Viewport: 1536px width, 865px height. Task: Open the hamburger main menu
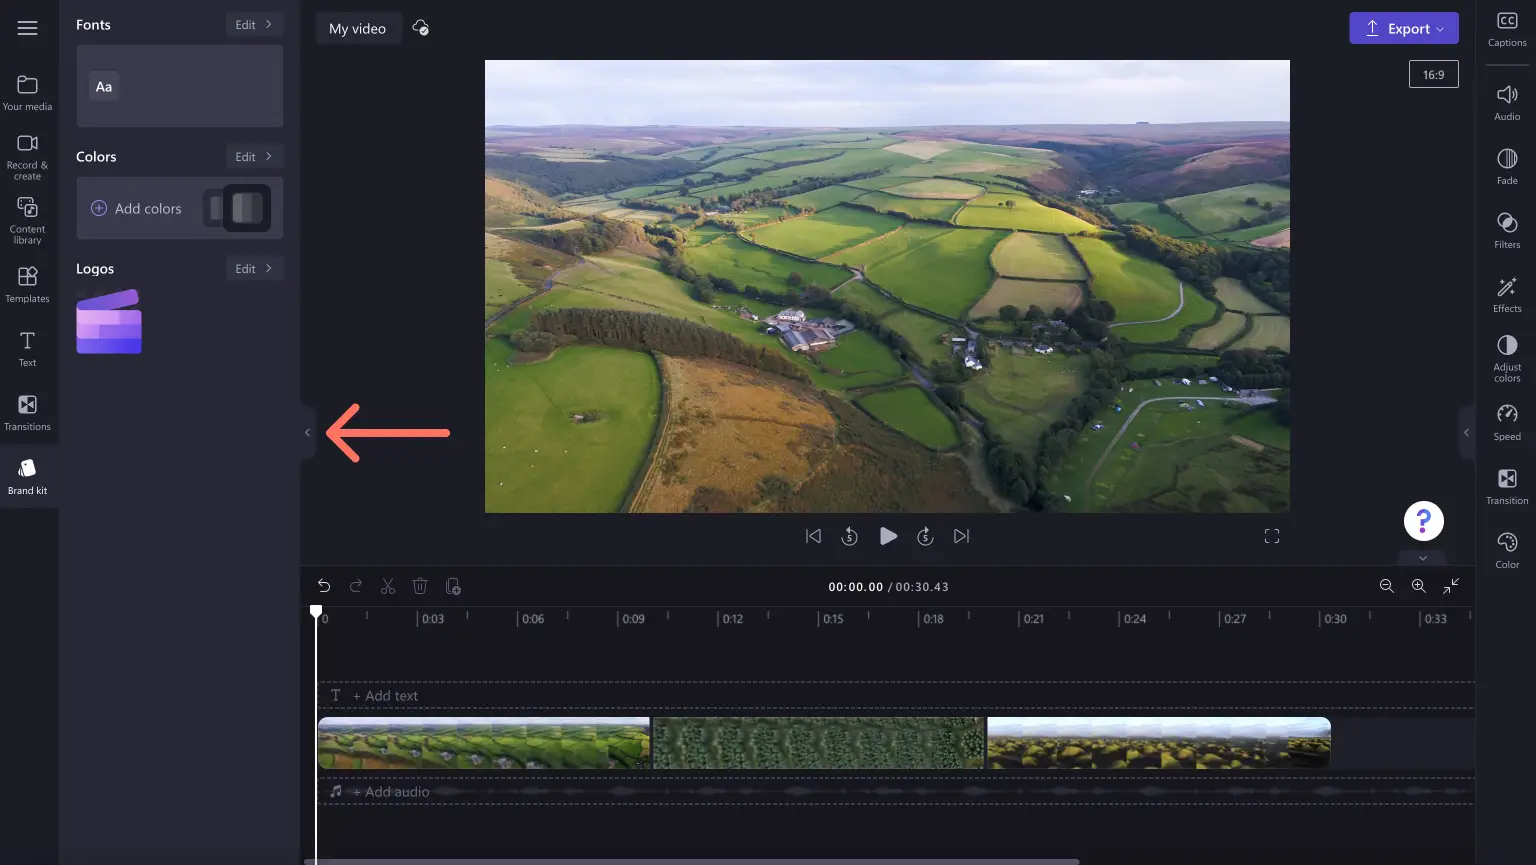[27, 28]
